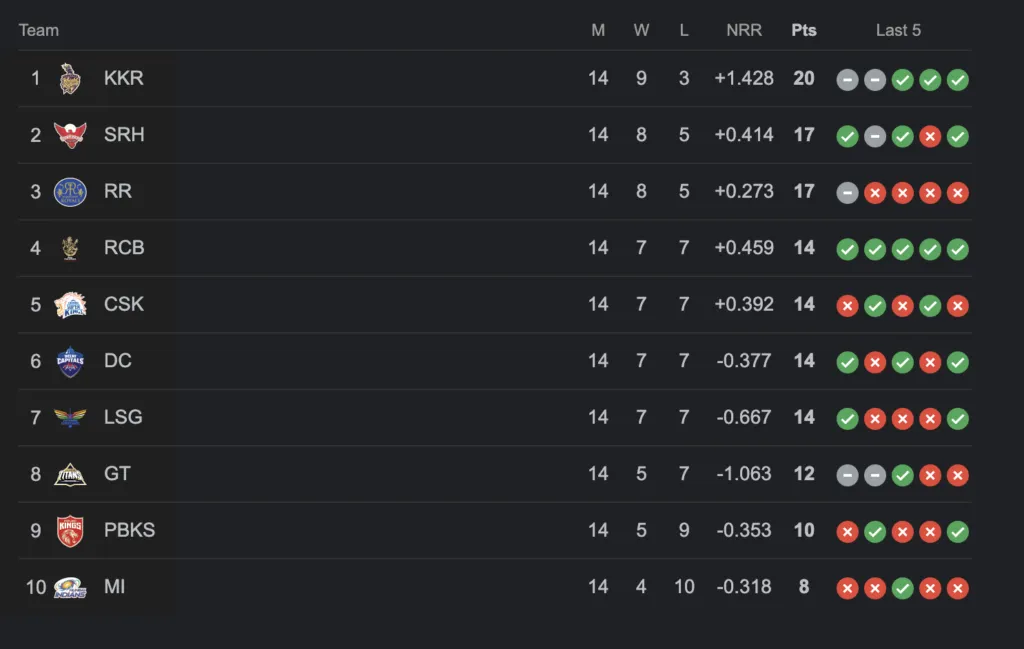Open the GT team name link
This screenshot has height=649, width=1024.
click(x=118, y=473)
